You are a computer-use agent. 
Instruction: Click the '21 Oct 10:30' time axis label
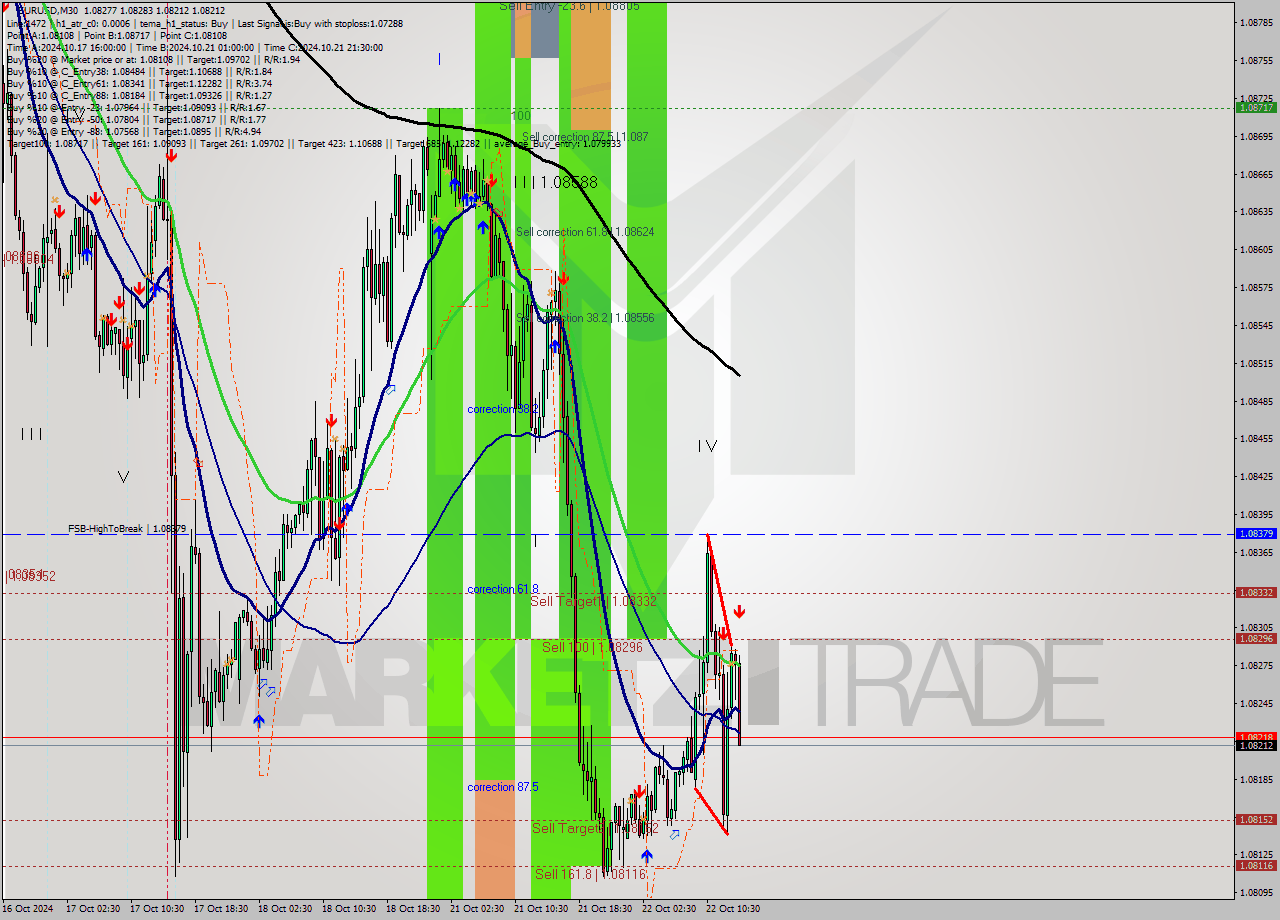pos(539,909)
